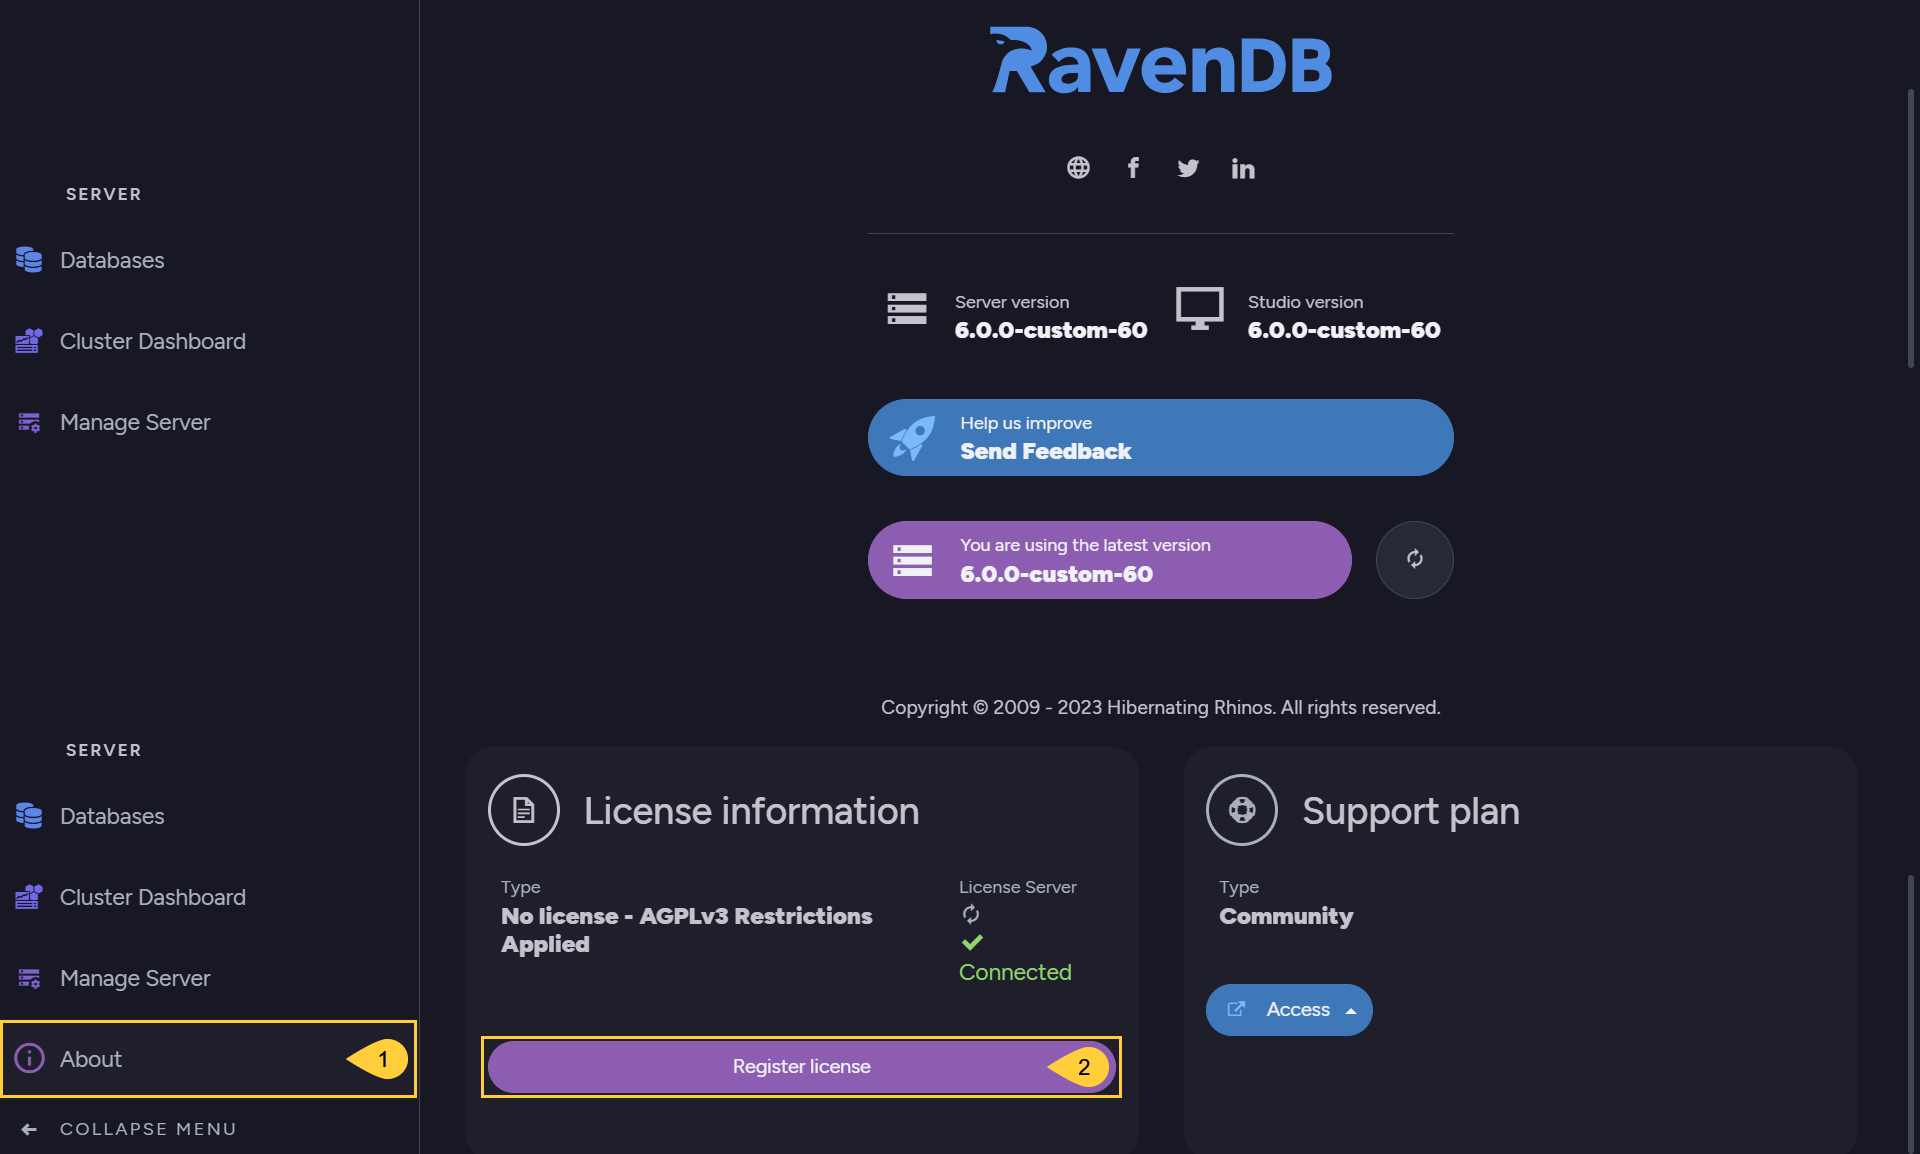1920x1154 pixels.
Task: Click the Connected status text
Action: (x=1015, y=972)
